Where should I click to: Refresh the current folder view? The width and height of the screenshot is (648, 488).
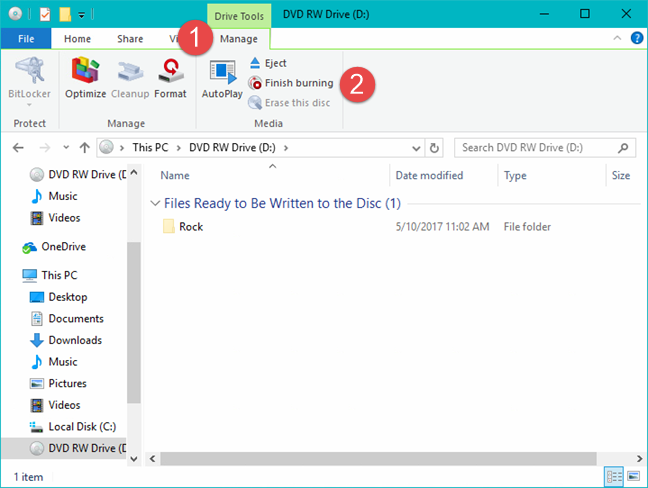(434, 148)
